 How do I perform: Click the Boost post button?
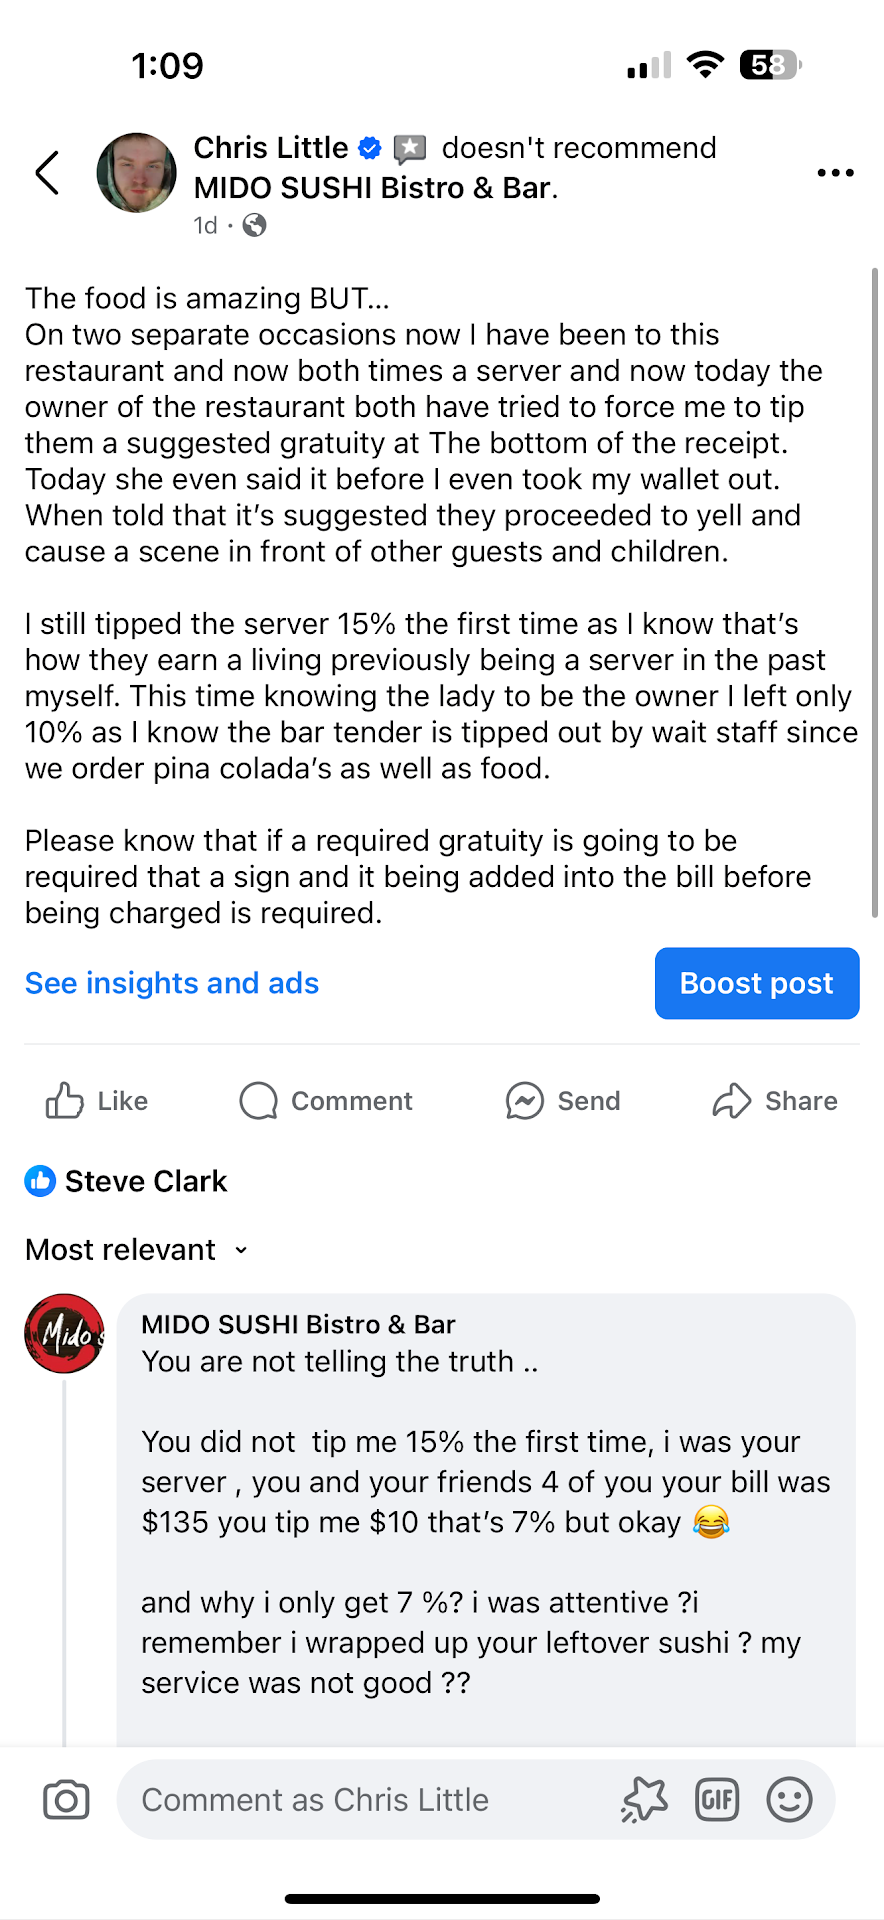(x=757, y=983)
